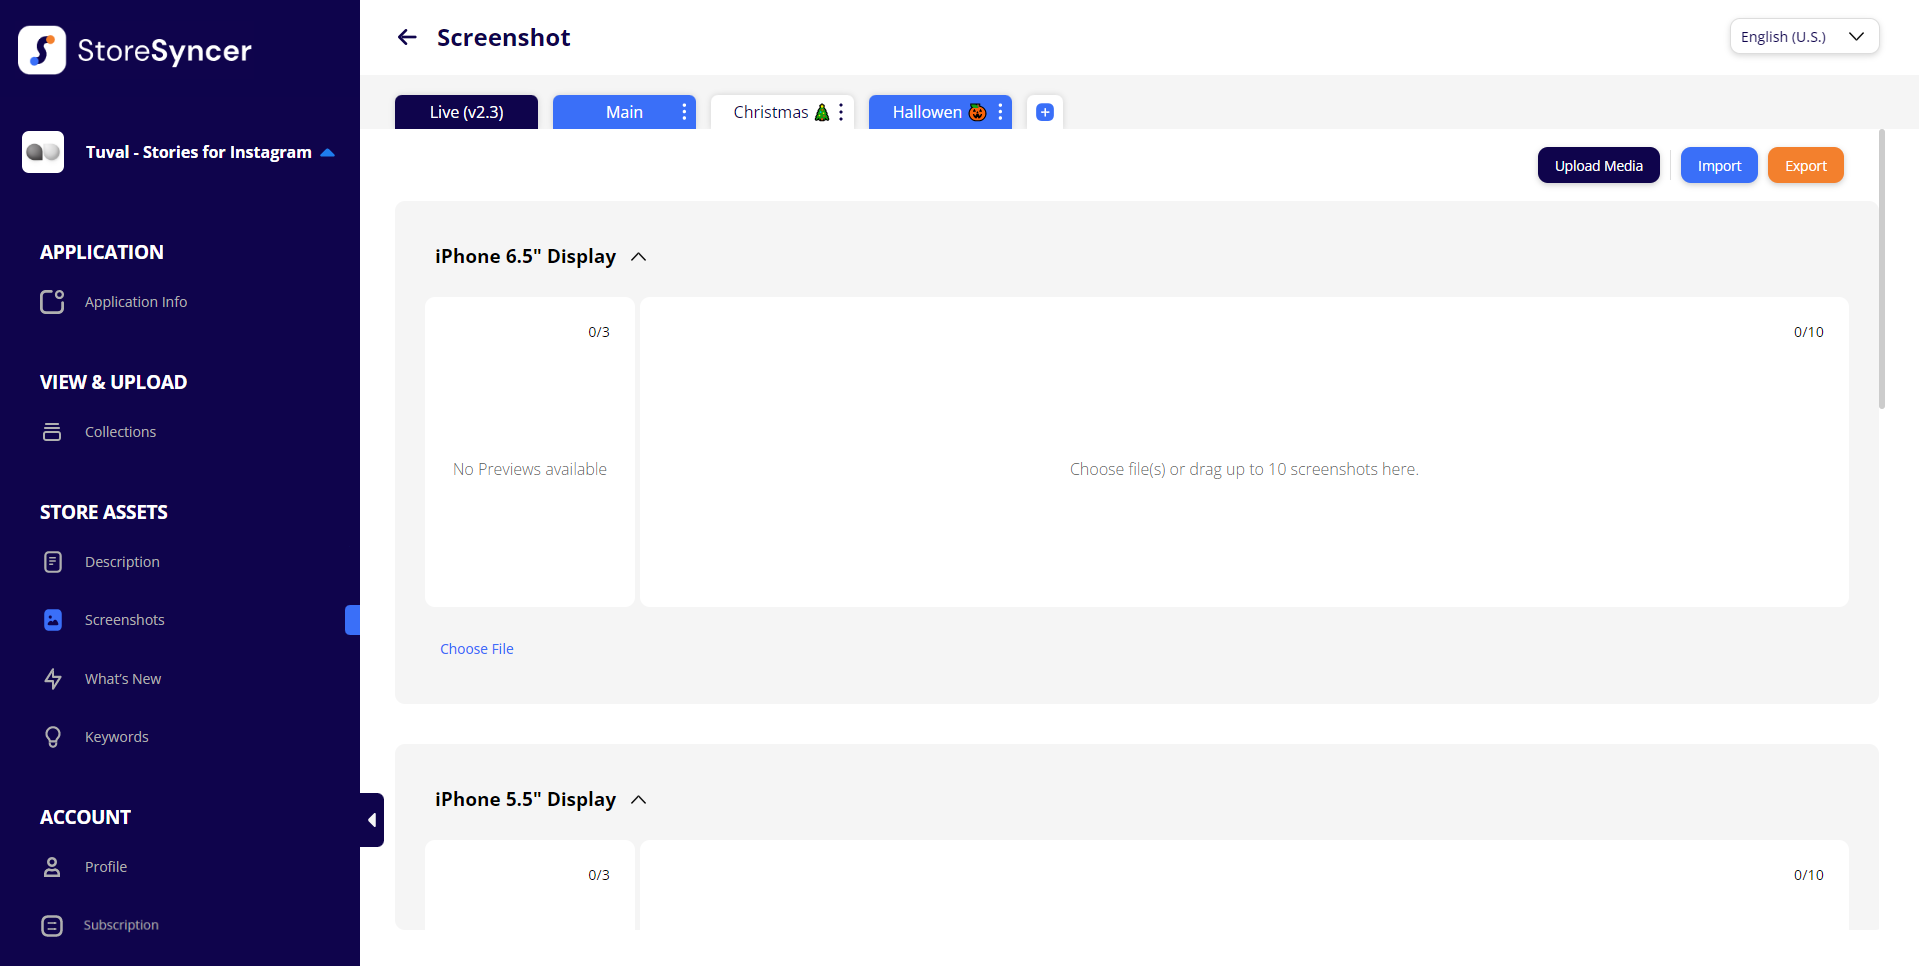
Task: Expand the Tuval app selector
Action: click(x=327, y=153)
